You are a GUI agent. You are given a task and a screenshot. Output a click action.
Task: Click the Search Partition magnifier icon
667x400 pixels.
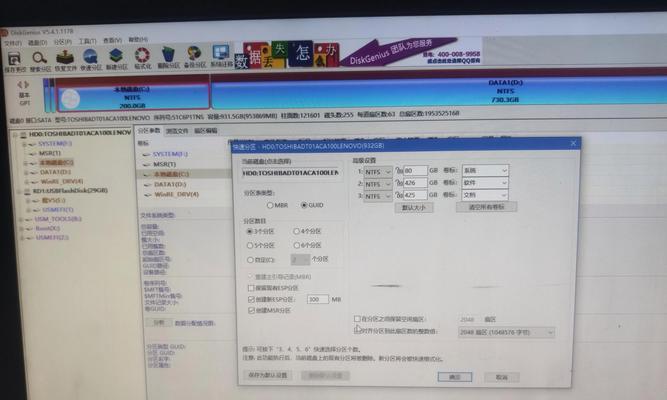click(40, 58)
